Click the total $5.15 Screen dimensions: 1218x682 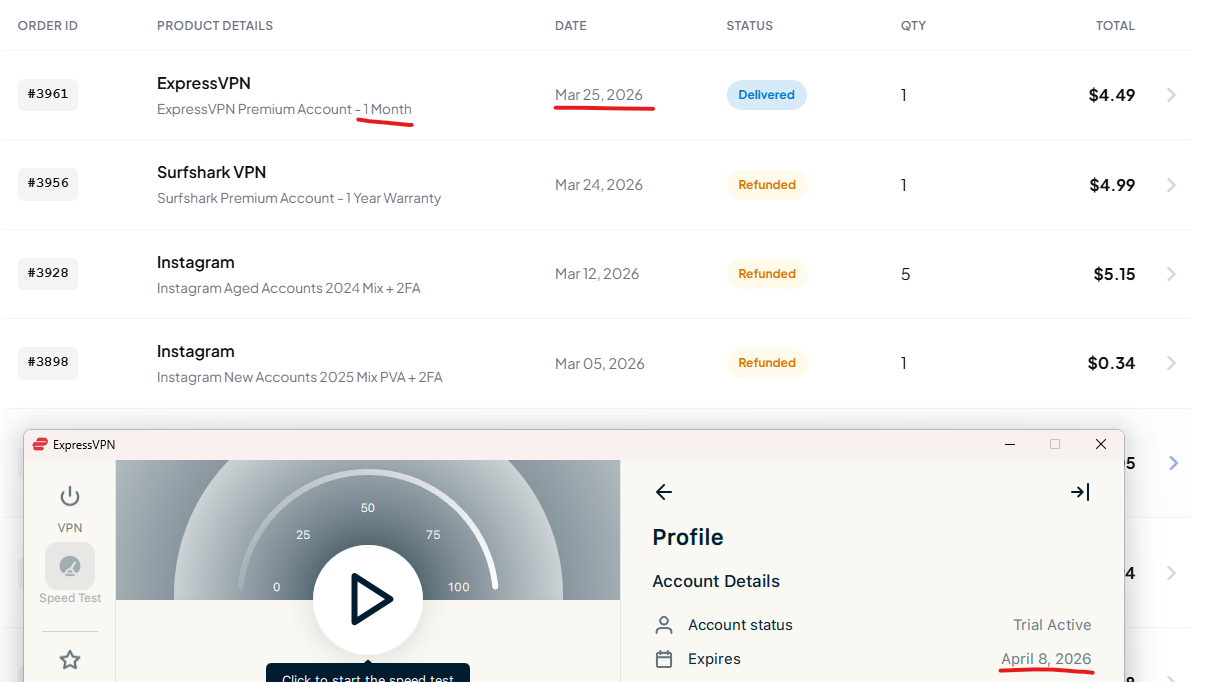tap(1114, 274)
